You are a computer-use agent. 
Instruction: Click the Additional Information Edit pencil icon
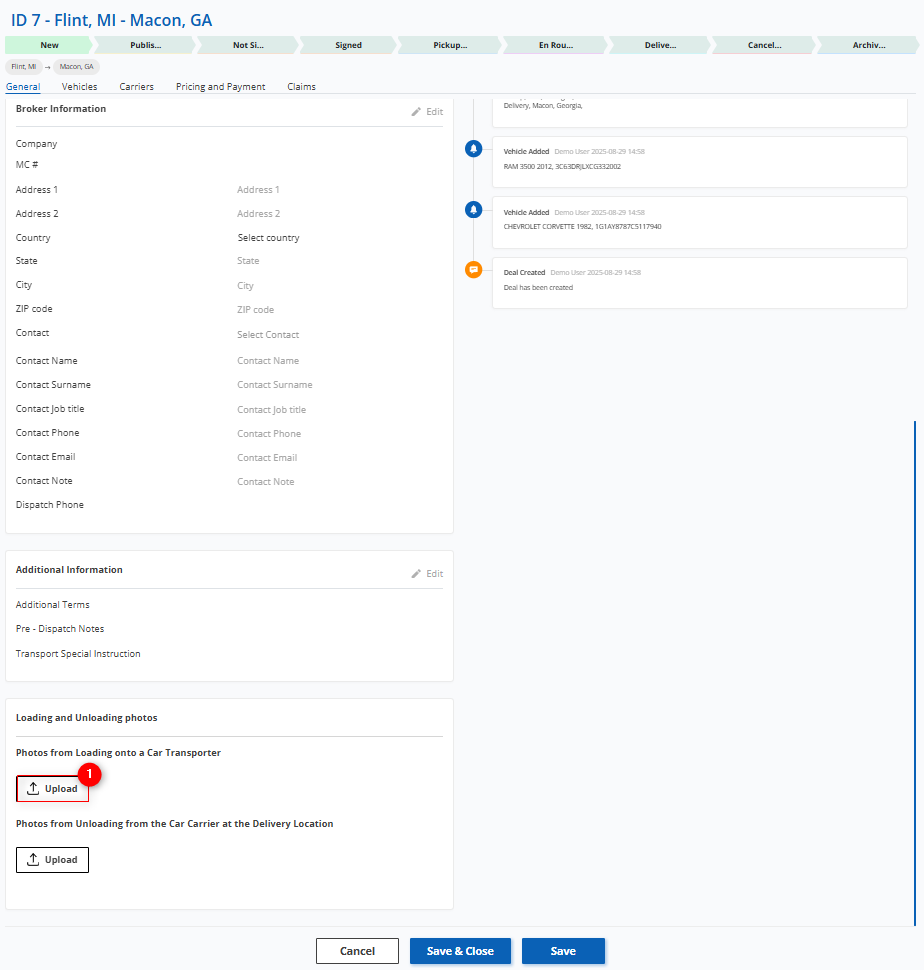416,574
